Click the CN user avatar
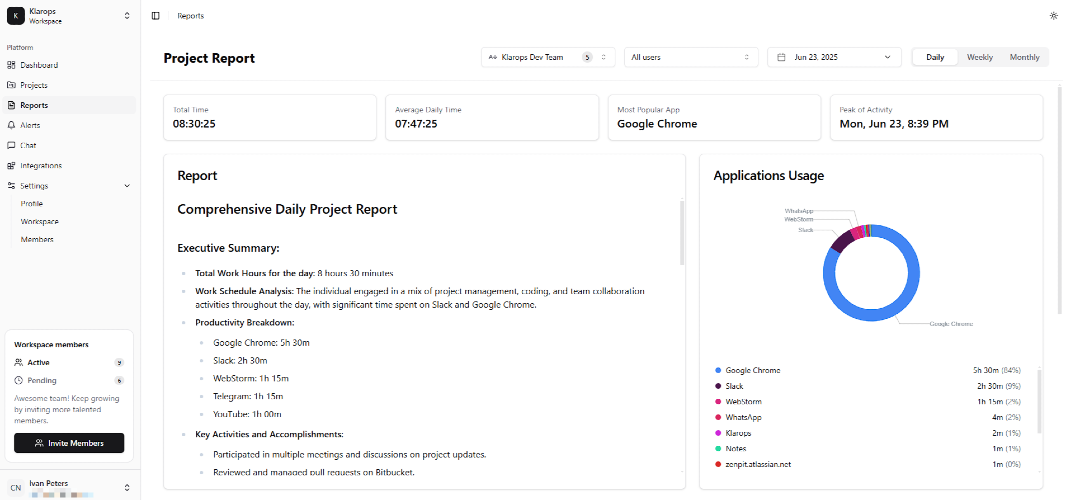The height and width of the screenshot is (500, 1066). point(16,488)
